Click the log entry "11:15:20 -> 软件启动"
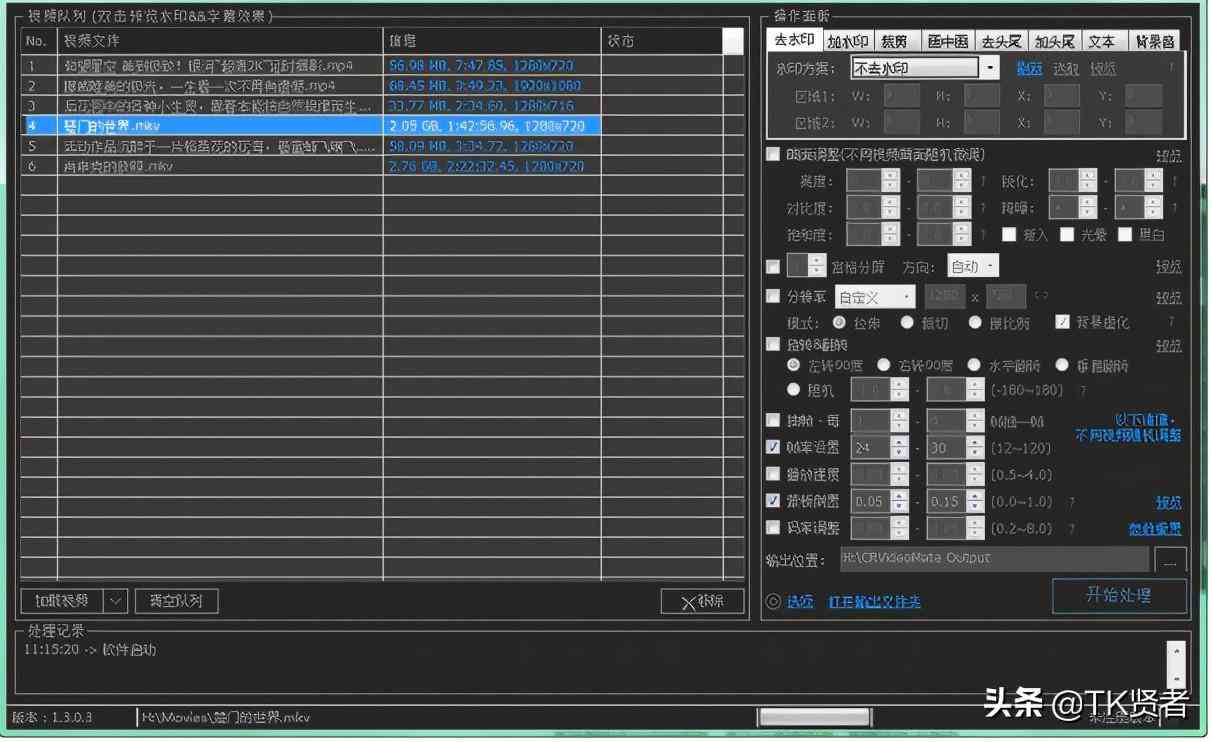Viewport: 1212px width, 742px height. (90, 650)
